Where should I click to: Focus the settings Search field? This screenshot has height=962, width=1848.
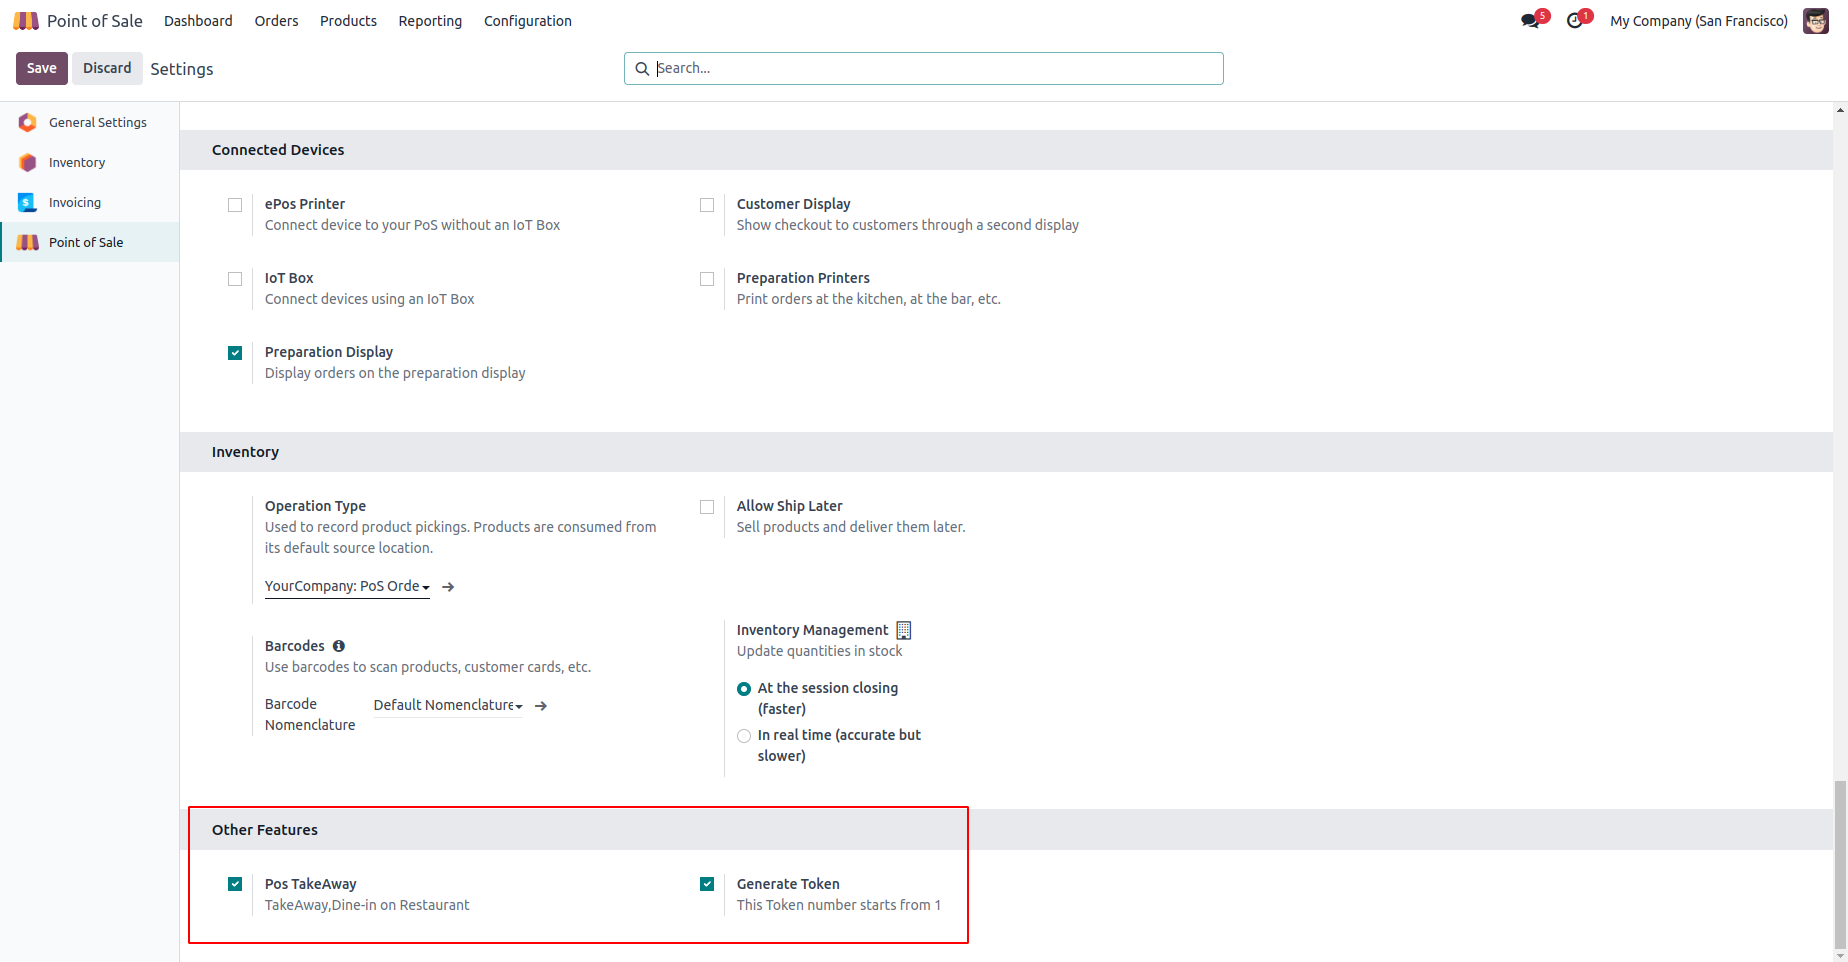click(x=930, y=68)
